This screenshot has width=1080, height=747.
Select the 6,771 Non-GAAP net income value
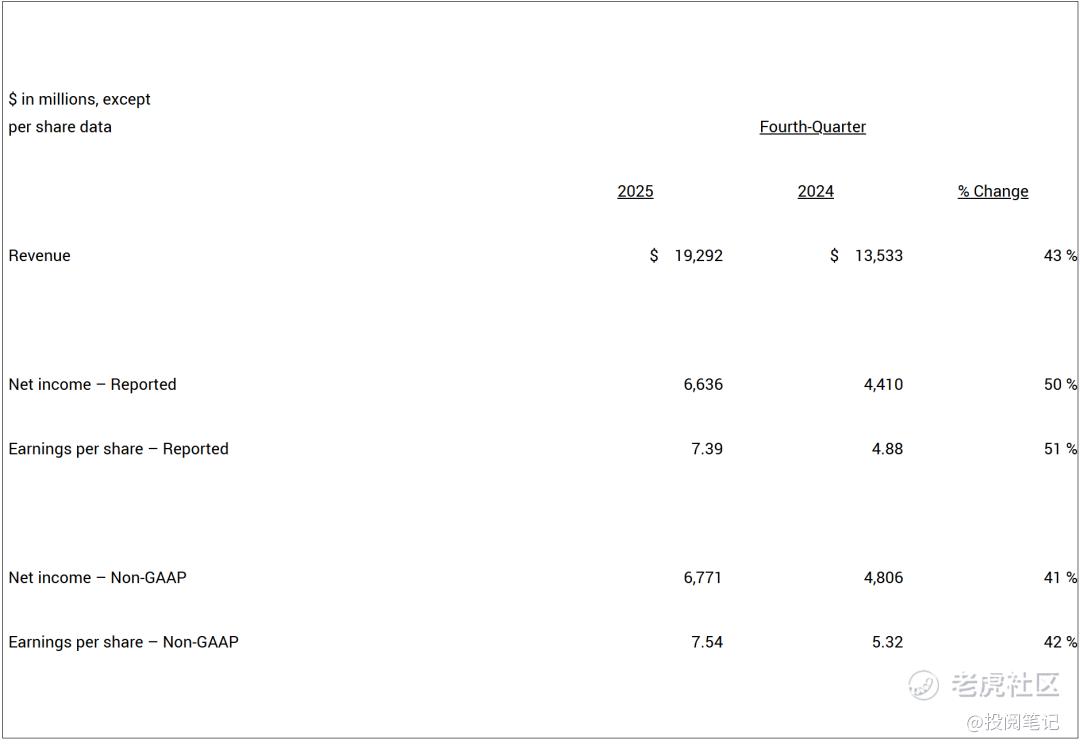[x=703, y=578]
